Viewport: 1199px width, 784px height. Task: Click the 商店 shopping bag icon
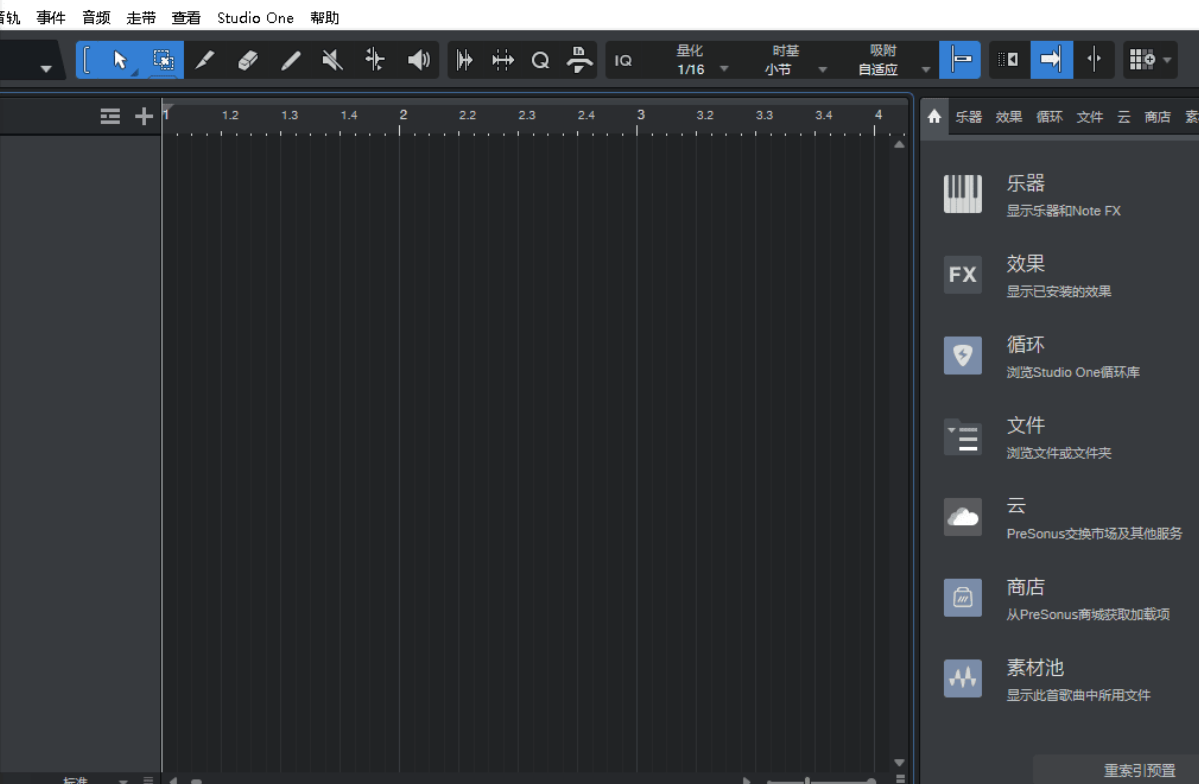[963, 598]
